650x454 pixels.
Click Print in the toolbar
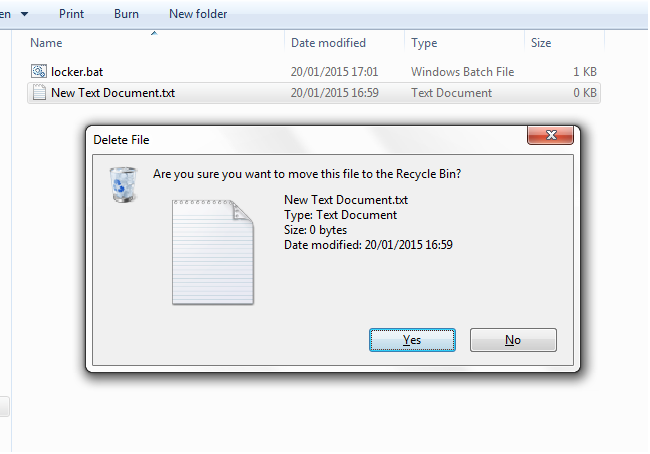pyautogui.click(x=71, y=14)
